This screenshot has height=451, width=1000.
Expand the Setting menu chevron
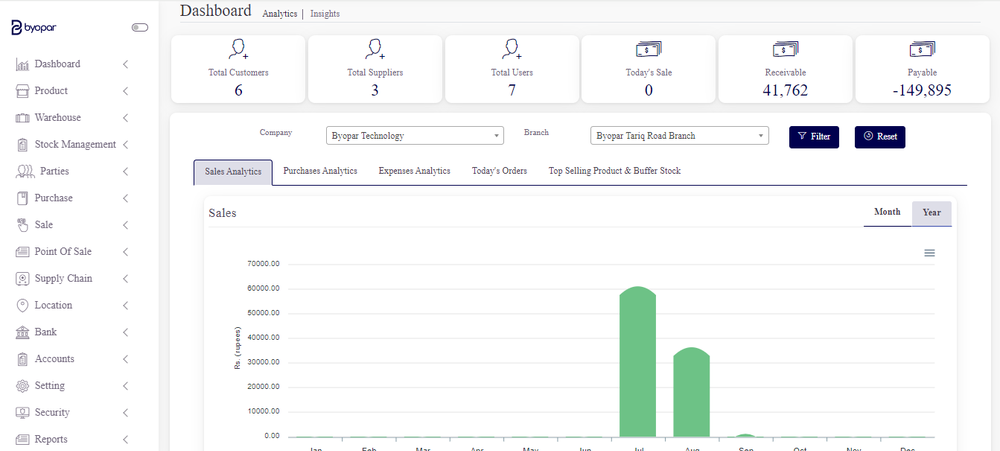[x=126, y=386]
